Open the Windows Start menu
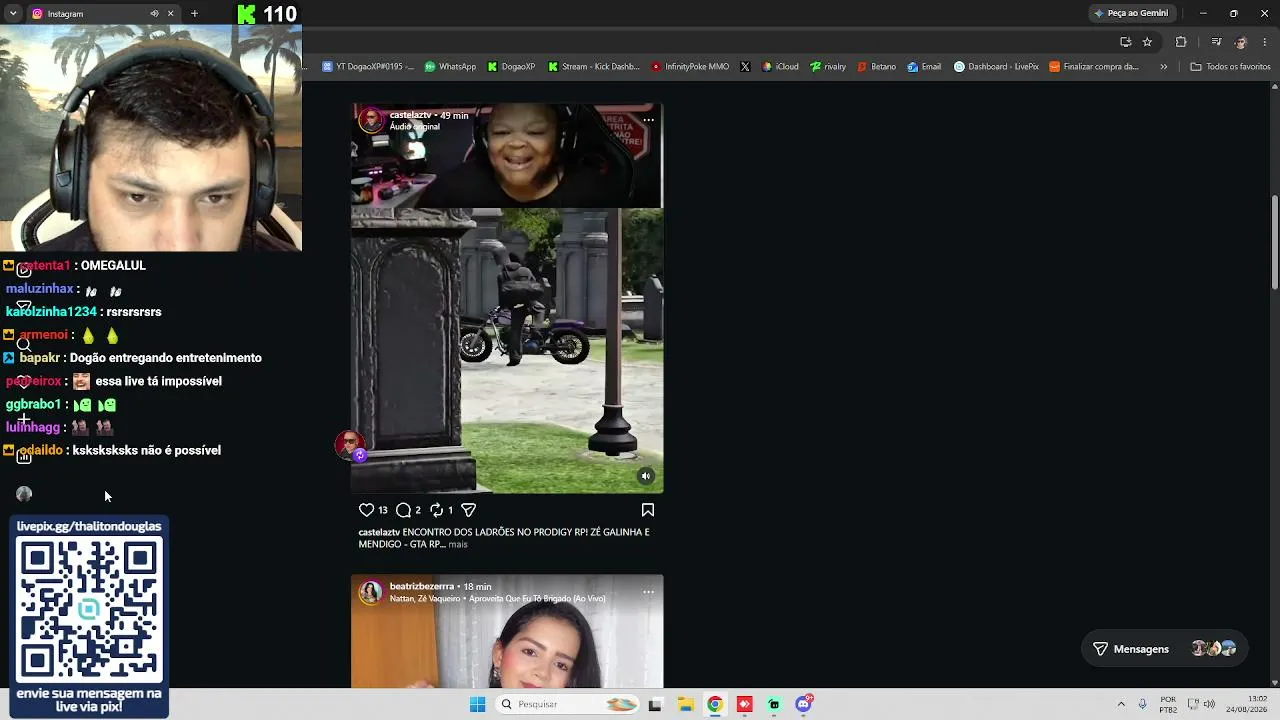 pyautogui.click(x=477, y=704)
